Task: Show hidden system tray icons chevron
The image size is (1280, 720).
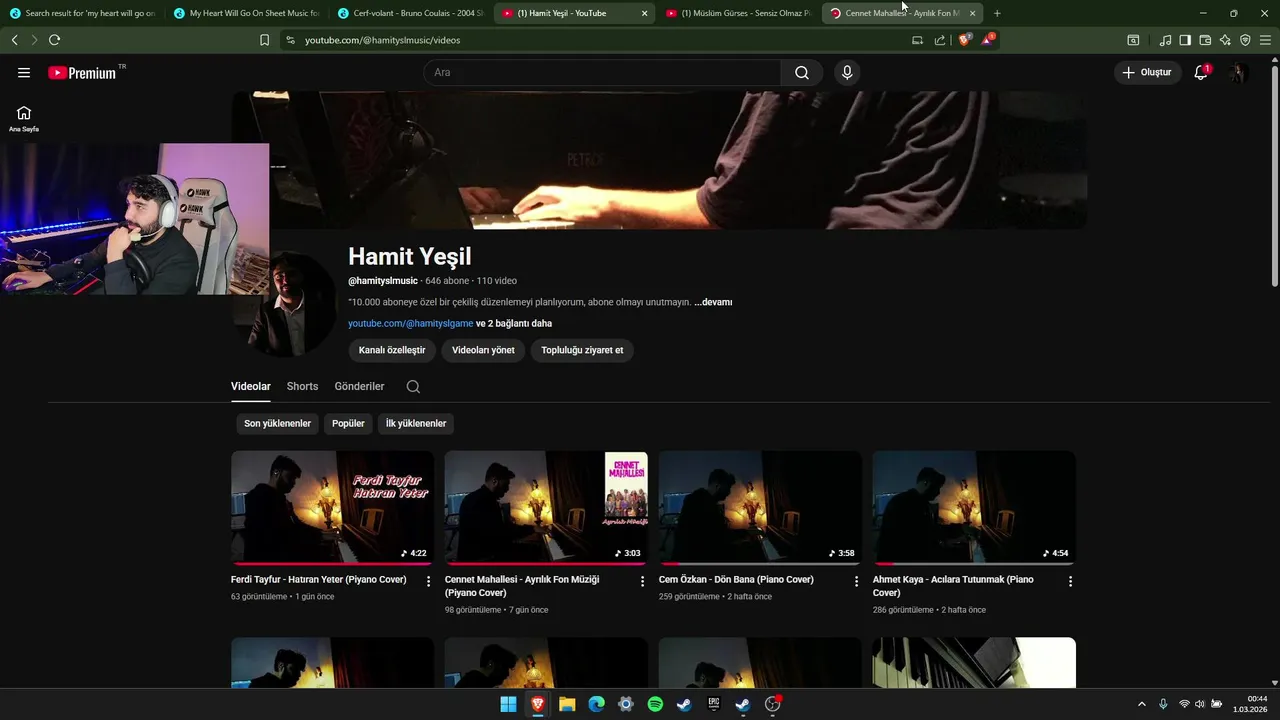Action: point(1141,704)
